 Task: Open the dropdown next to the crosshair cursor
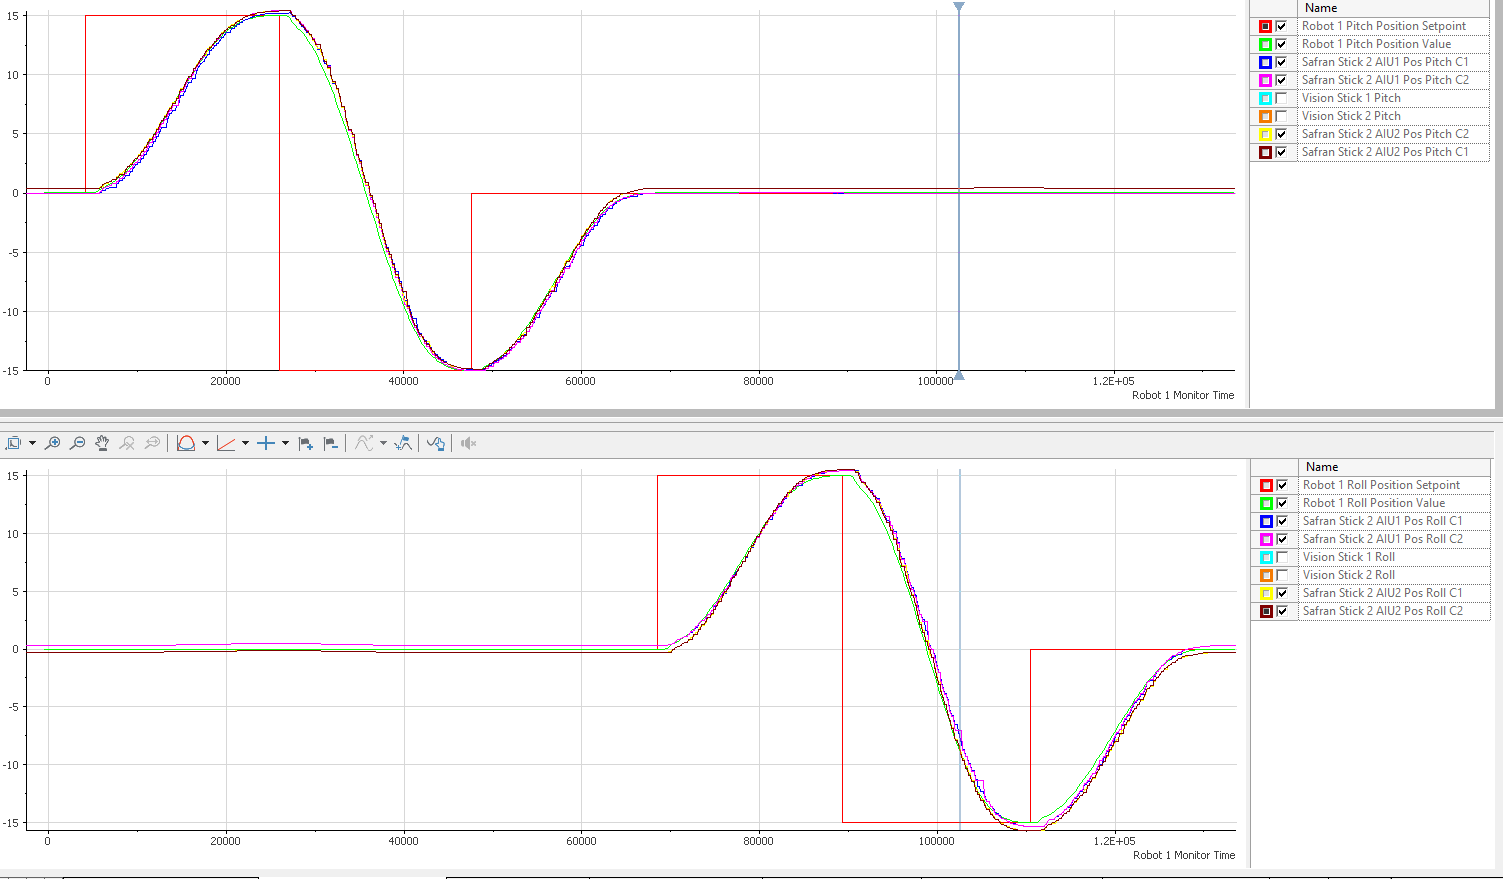[x=285, y=443]
